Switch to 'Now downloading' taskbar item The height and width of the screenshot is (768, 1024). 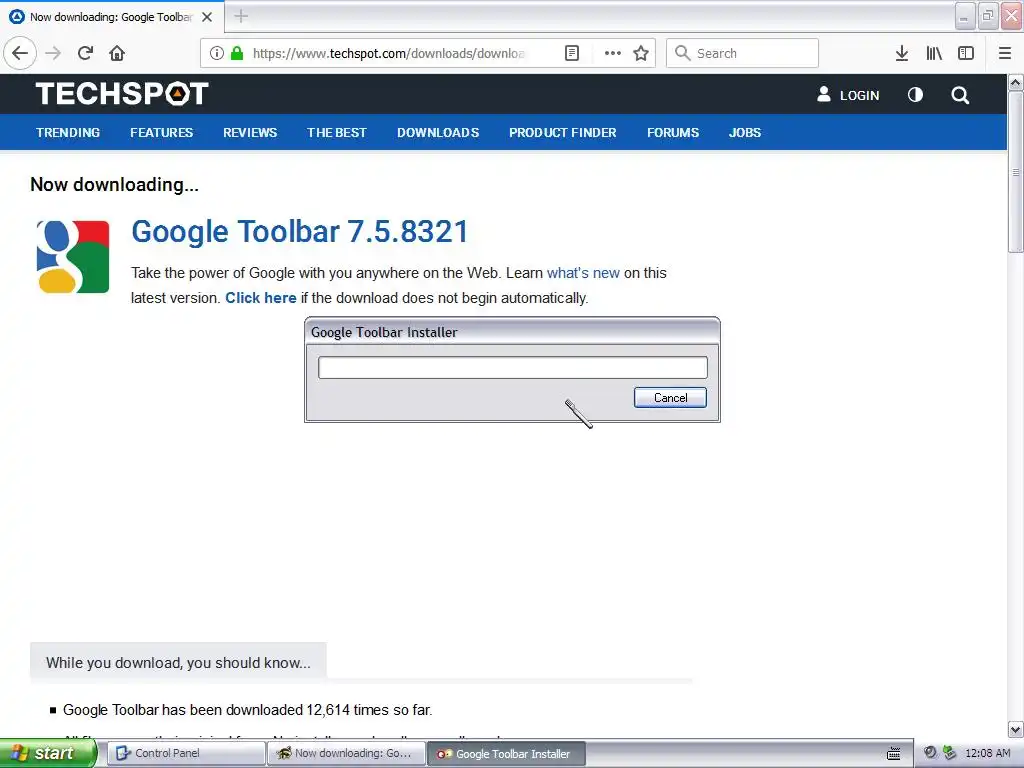click(346, 754)
